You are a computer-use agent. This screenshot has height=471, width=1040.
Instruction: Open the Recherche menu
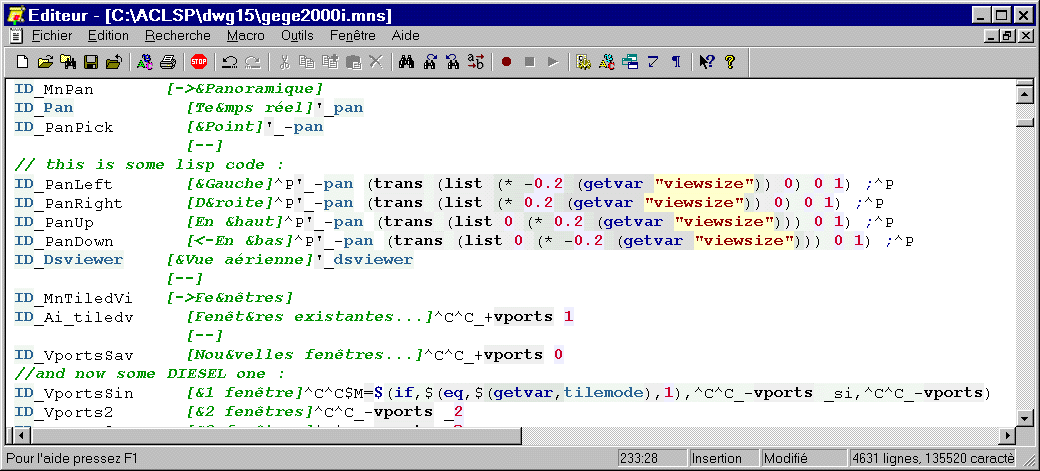point(178,36)
